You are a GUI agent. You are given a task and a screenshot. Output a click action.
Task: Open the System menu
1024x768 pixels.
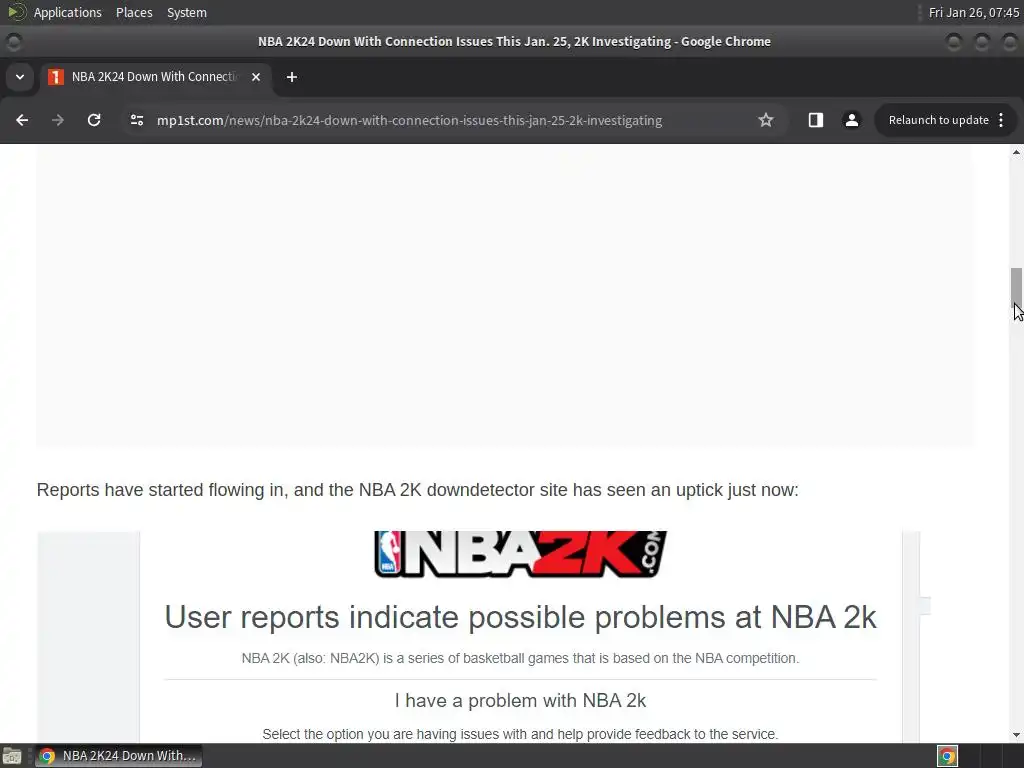tap(187, 12)
